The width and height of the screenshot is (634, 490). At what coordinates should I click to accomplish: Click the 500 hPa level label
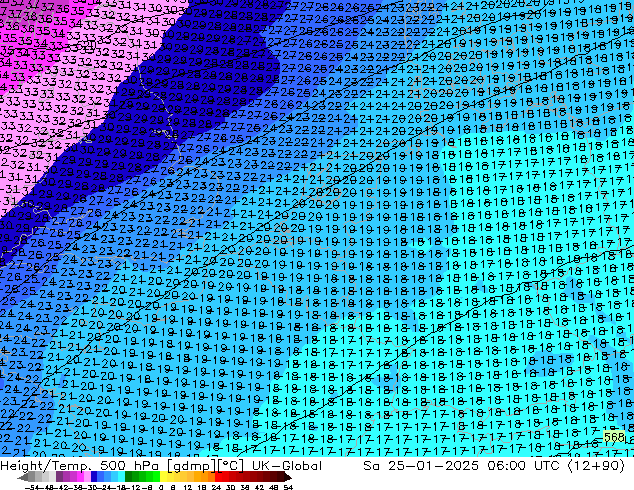pos(129,466)
